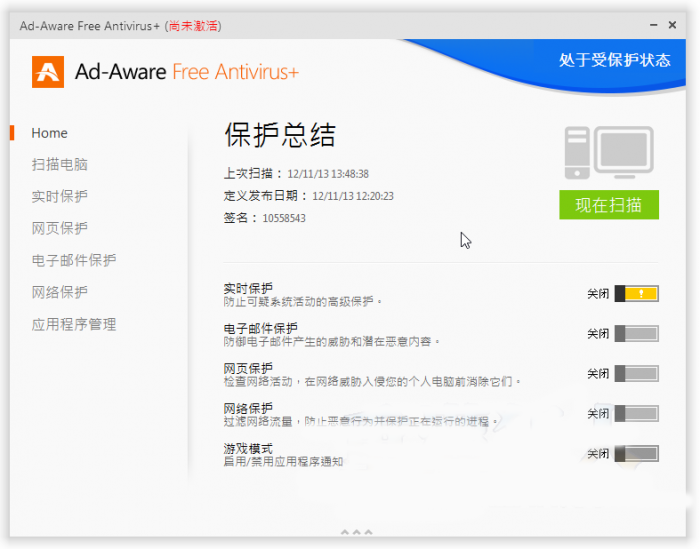Toggle the 电子邮件保护 switch
The width and height of the screenshot is (700, 549).
[636, 333]
